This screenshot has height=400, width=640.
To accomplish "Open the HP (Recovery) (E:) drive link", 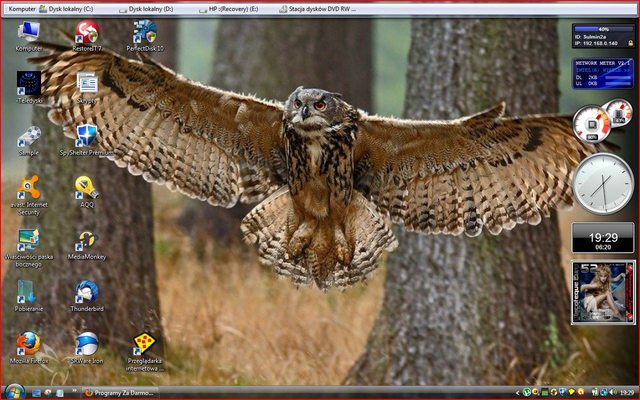I will tap(230, 8).
